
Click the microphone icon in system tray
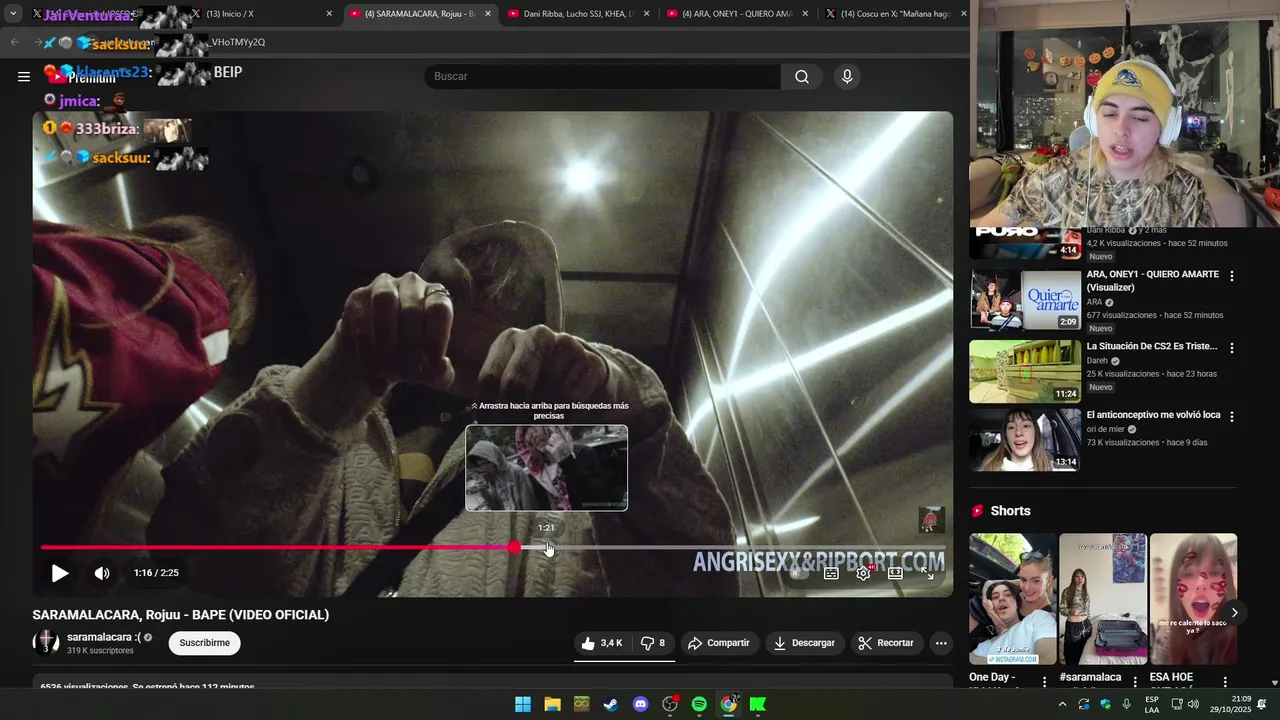pos(1127,704)
